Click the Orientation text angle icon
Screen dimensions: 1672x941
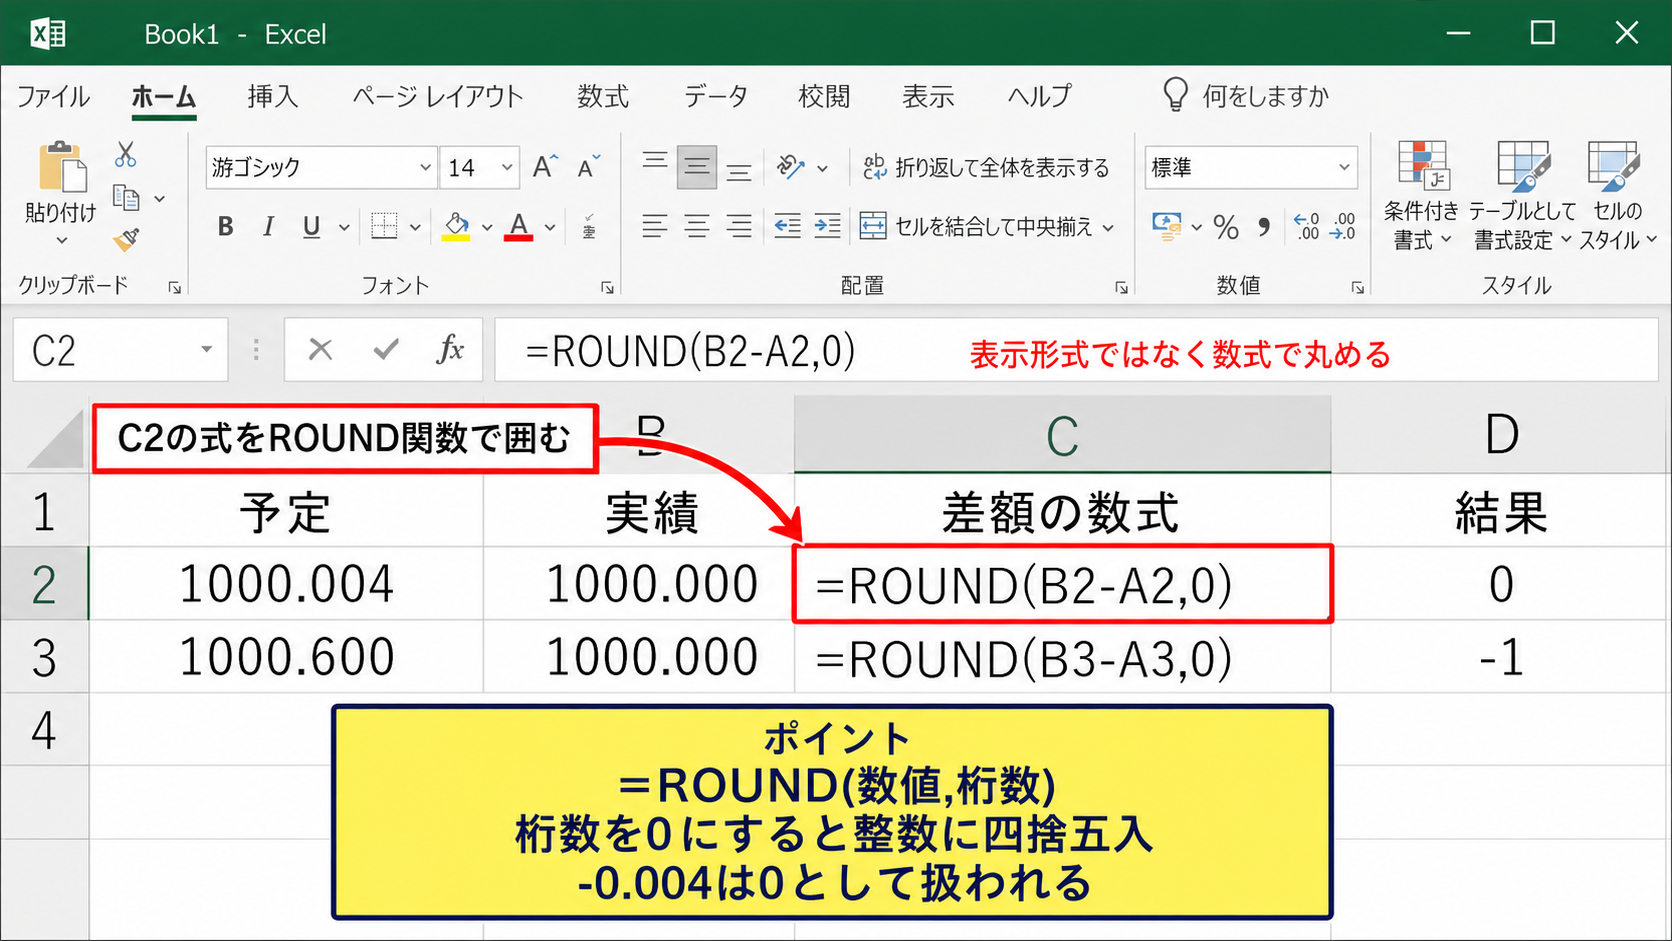point(791,167)
